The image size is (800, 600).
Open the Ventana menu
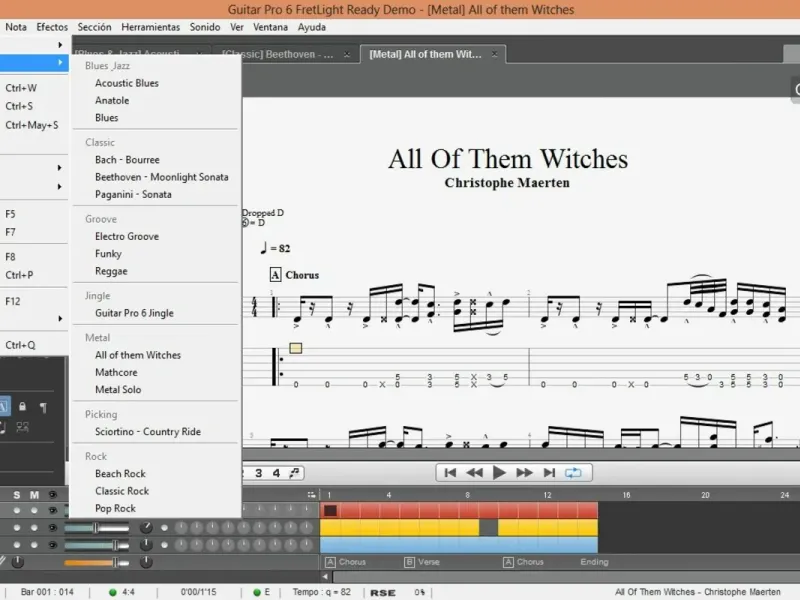point(270,27)
